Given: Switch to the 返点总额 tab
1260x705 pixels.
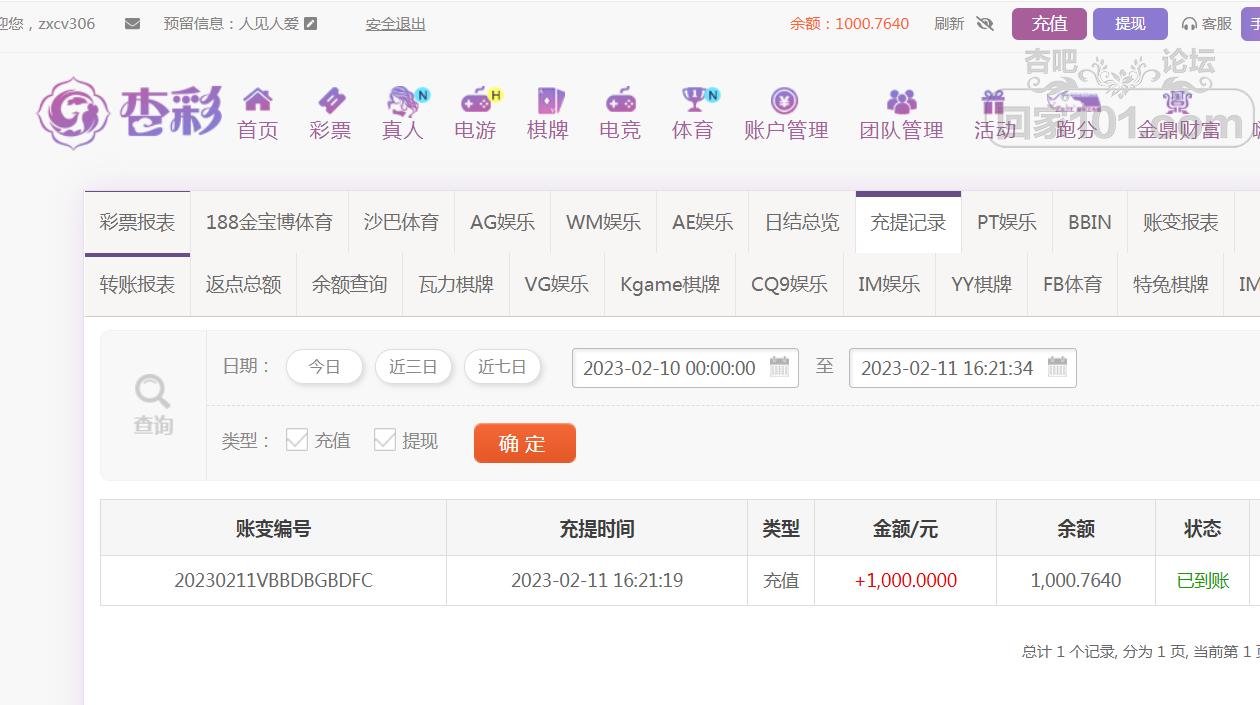Looking at the screenshot, I should tap(243, 285).
